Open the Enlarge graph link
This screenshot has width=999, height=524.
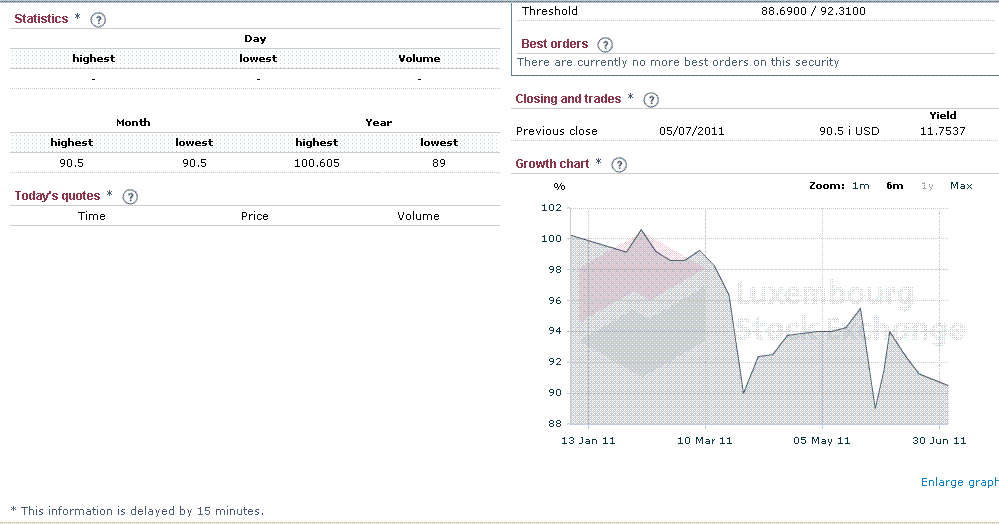click(959, 483)
